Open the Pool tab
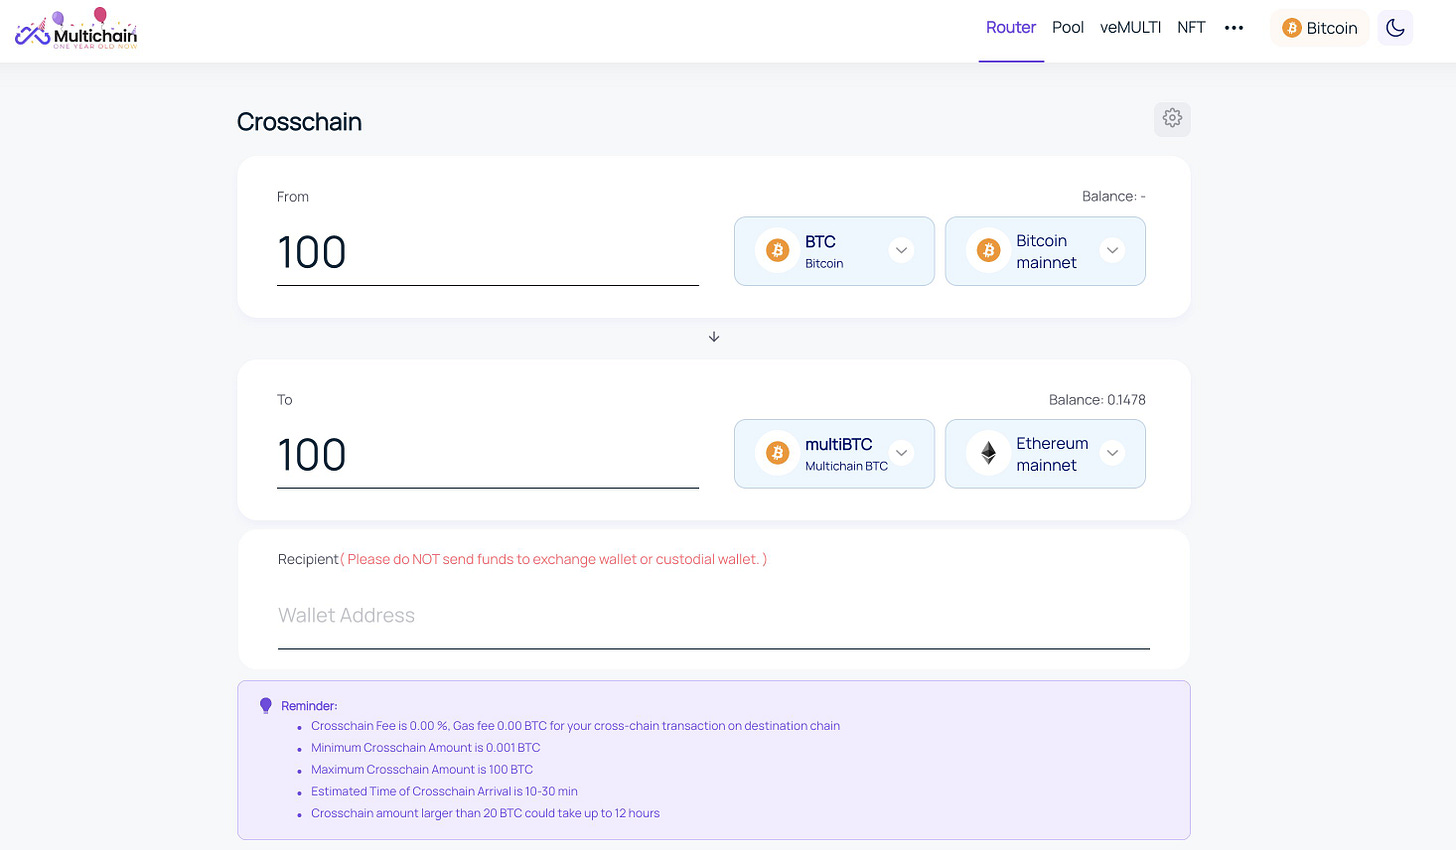The image size is (1456, 850). pyautogui.click(x=1068, y=28)
